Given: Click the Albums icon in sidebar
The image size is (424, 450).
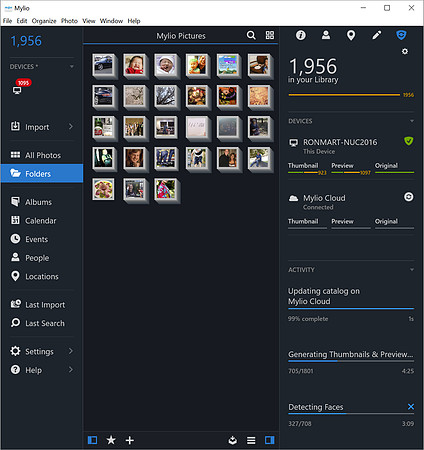Looking at the screenshot, I should [x=15, y=201].
